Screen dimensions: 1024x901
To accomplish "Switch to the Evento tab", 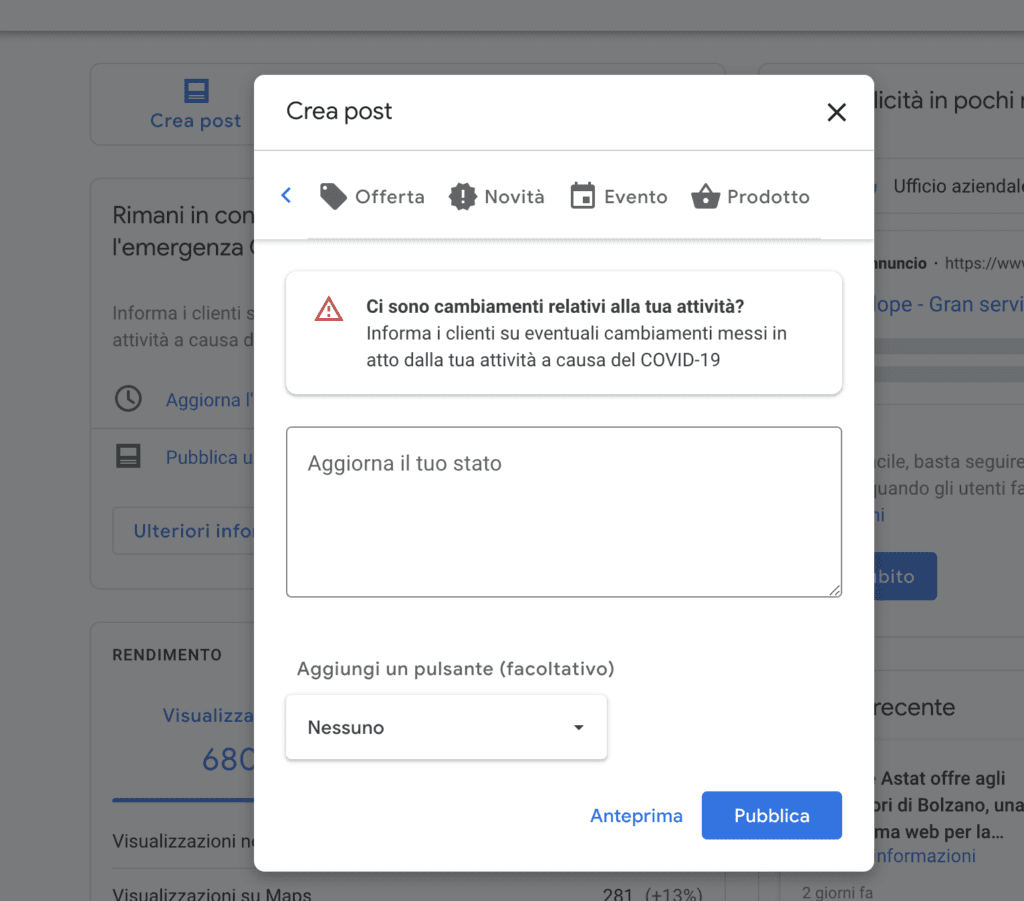I will pyautogui.click(x=635, y=197).
